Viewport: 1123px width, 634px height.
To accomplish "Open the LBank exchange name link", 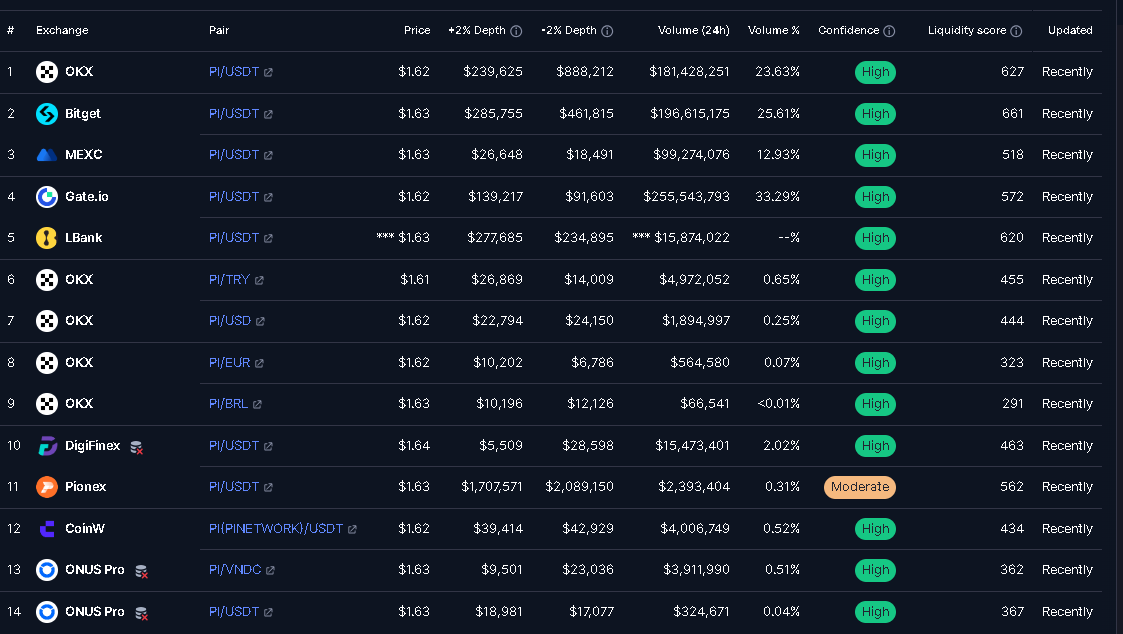I will tap(84, 238).
